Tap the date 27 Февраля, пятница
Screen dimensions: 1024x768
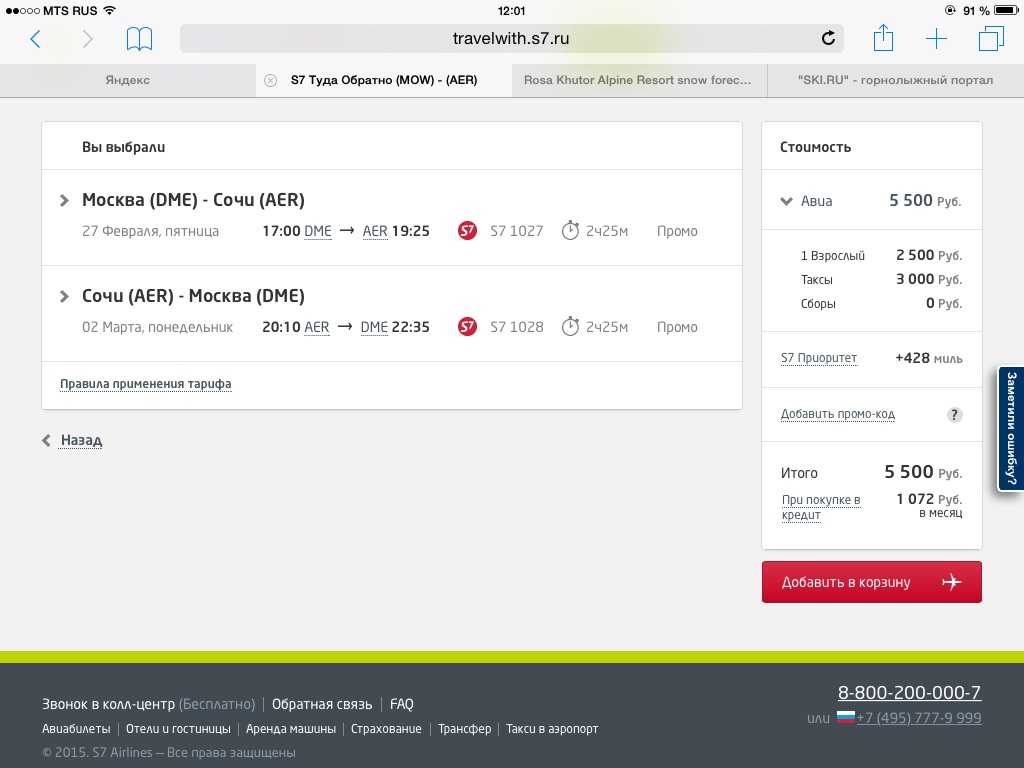pos(150,231)
